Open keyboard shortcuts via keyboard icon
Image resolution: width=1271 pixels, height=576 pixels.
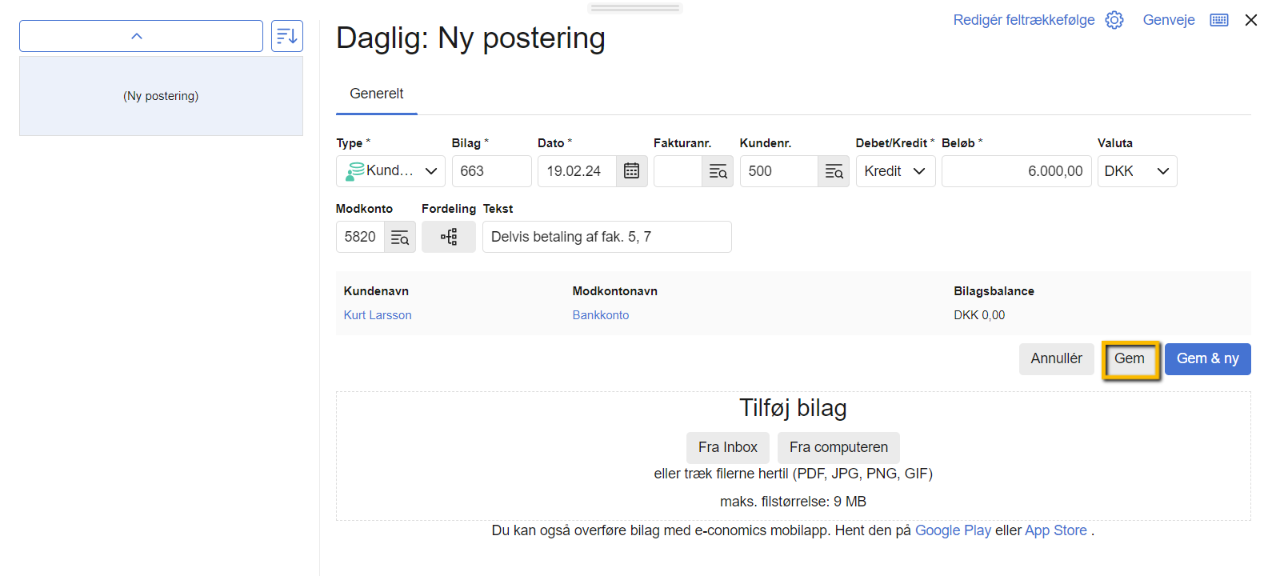click(1218, 19)
